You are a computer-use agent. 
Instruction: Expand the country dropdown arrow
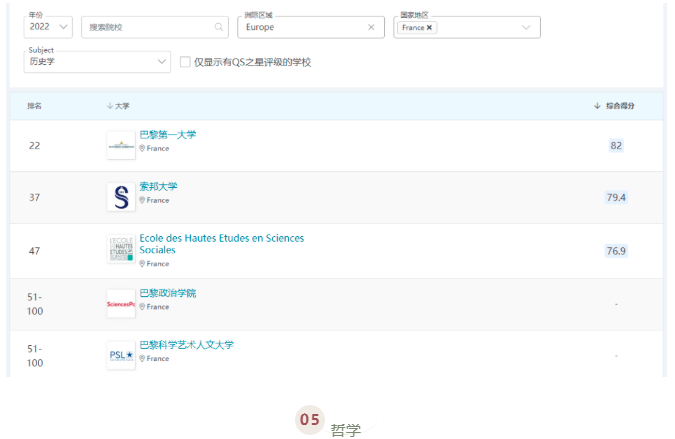526,28
